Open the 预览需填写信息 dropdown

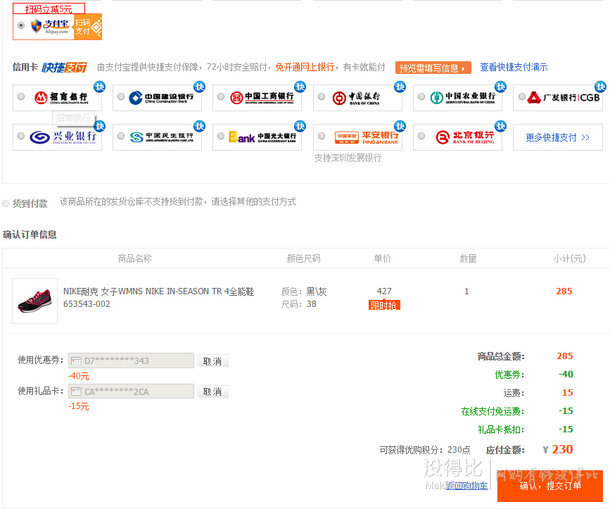(432, 68)
